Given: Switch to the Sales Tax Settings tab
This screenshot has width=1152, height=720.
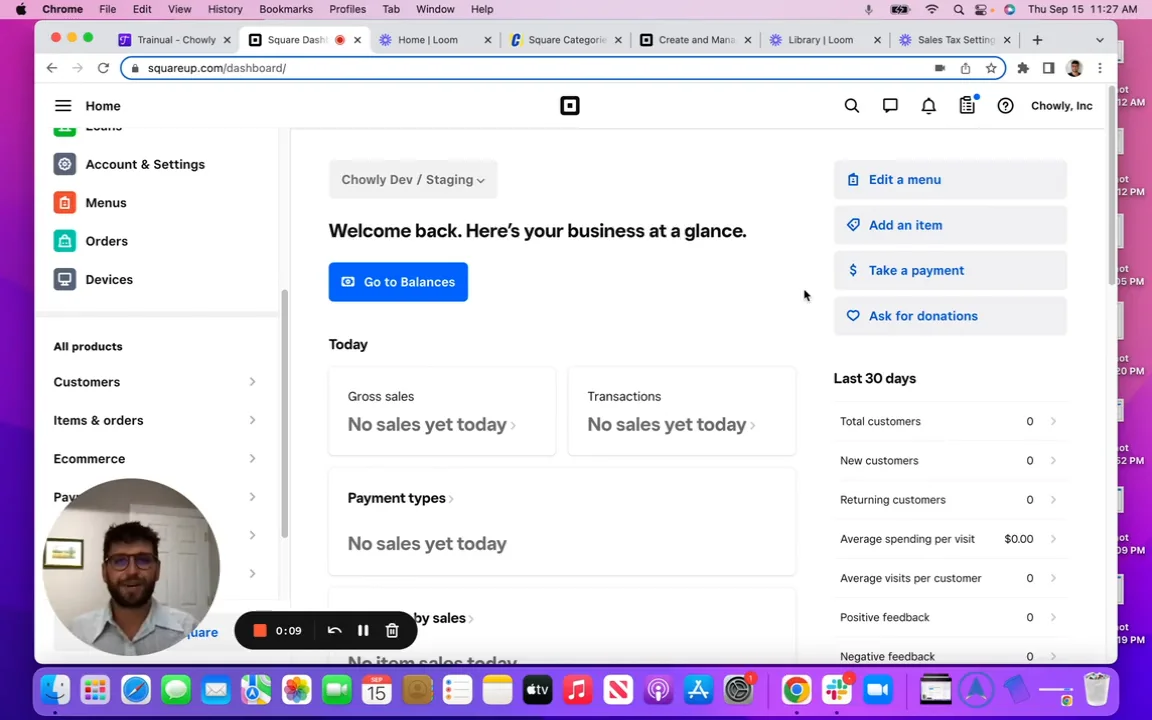Looking at the screenshot, I should click(x=954, y=40).
